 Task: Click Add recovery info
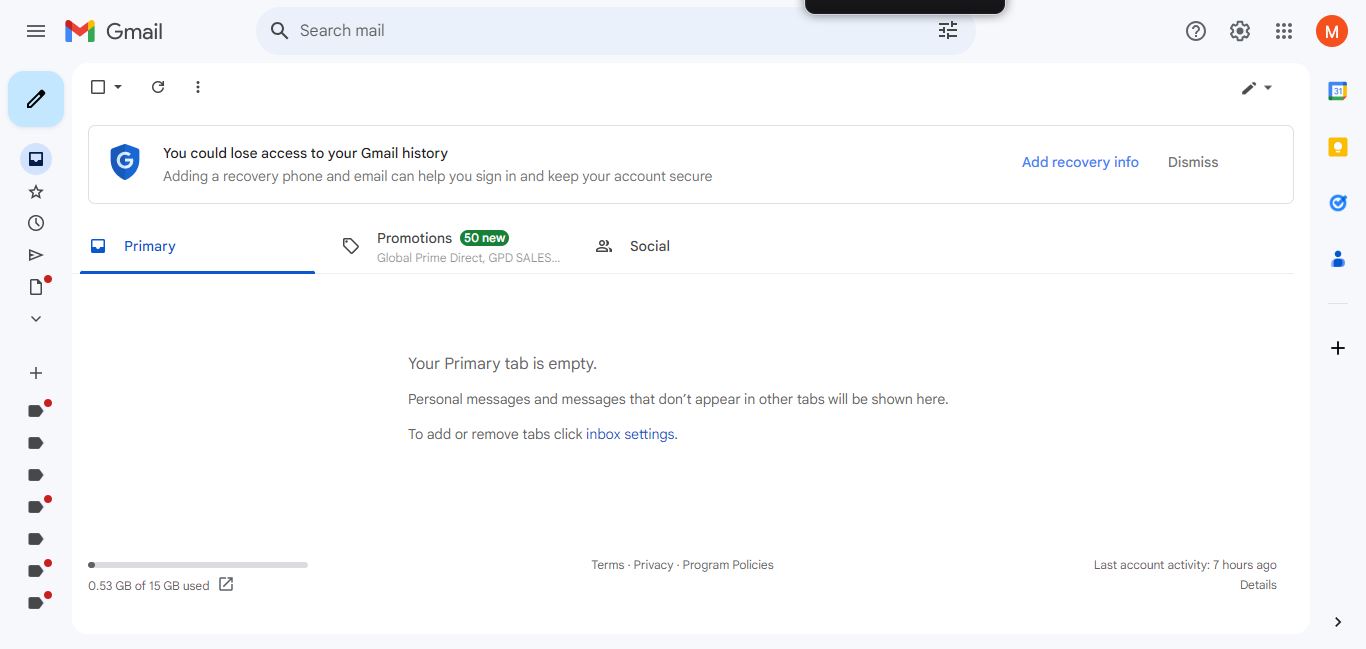[x=1080, y=162]
